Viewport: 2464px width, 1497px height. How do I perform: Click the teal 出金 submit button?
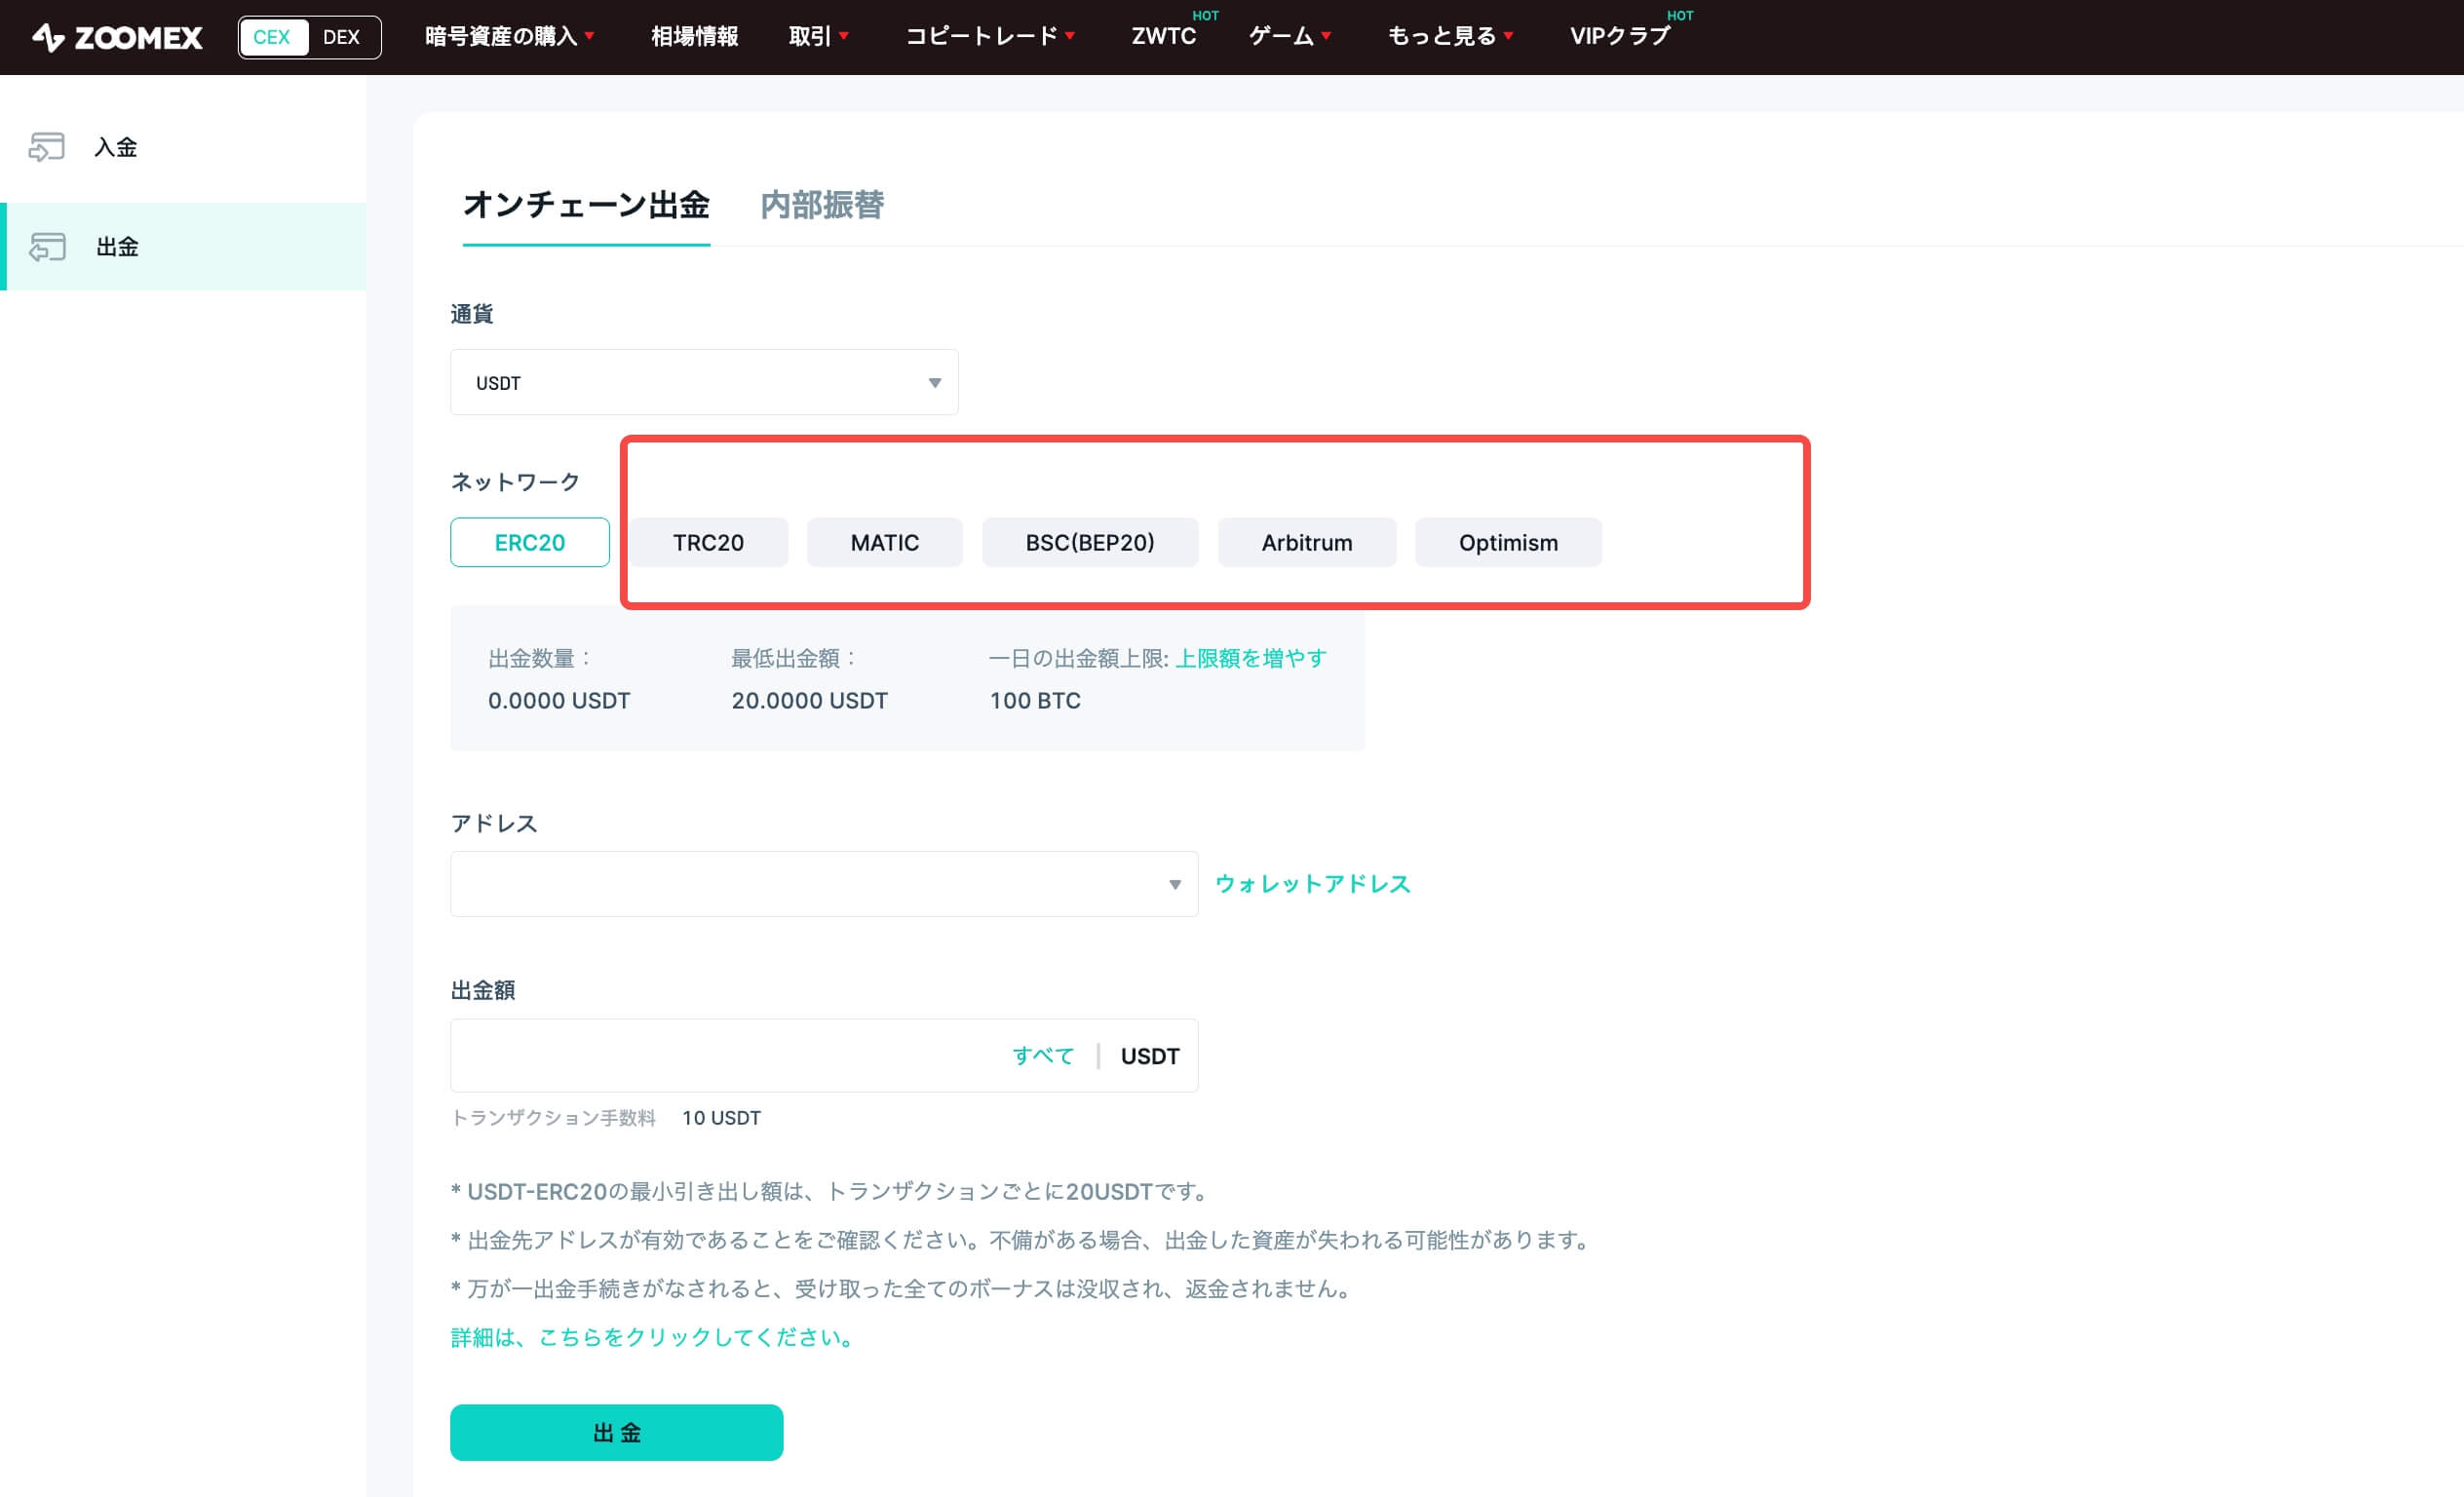pyautogui.click(x=616, y=1432)
